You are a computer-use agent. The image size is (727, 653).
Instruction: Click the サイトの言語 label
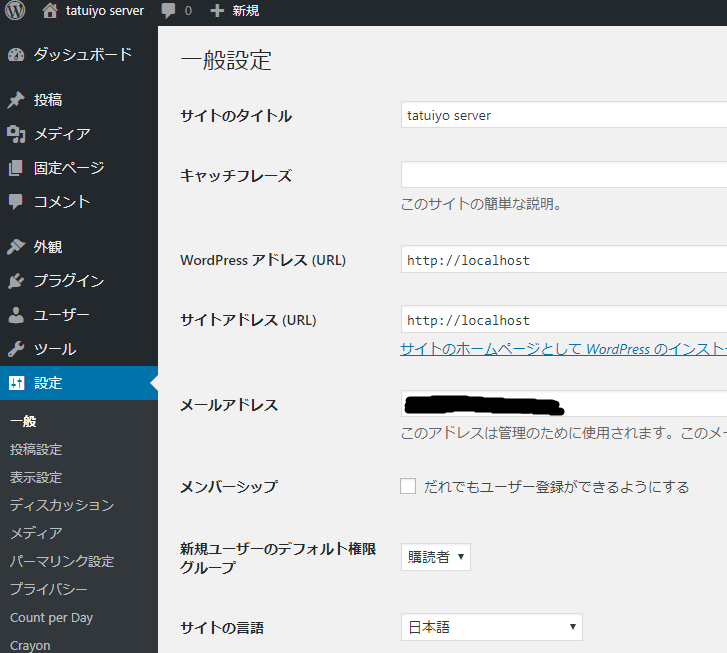(x=222, y=628)
